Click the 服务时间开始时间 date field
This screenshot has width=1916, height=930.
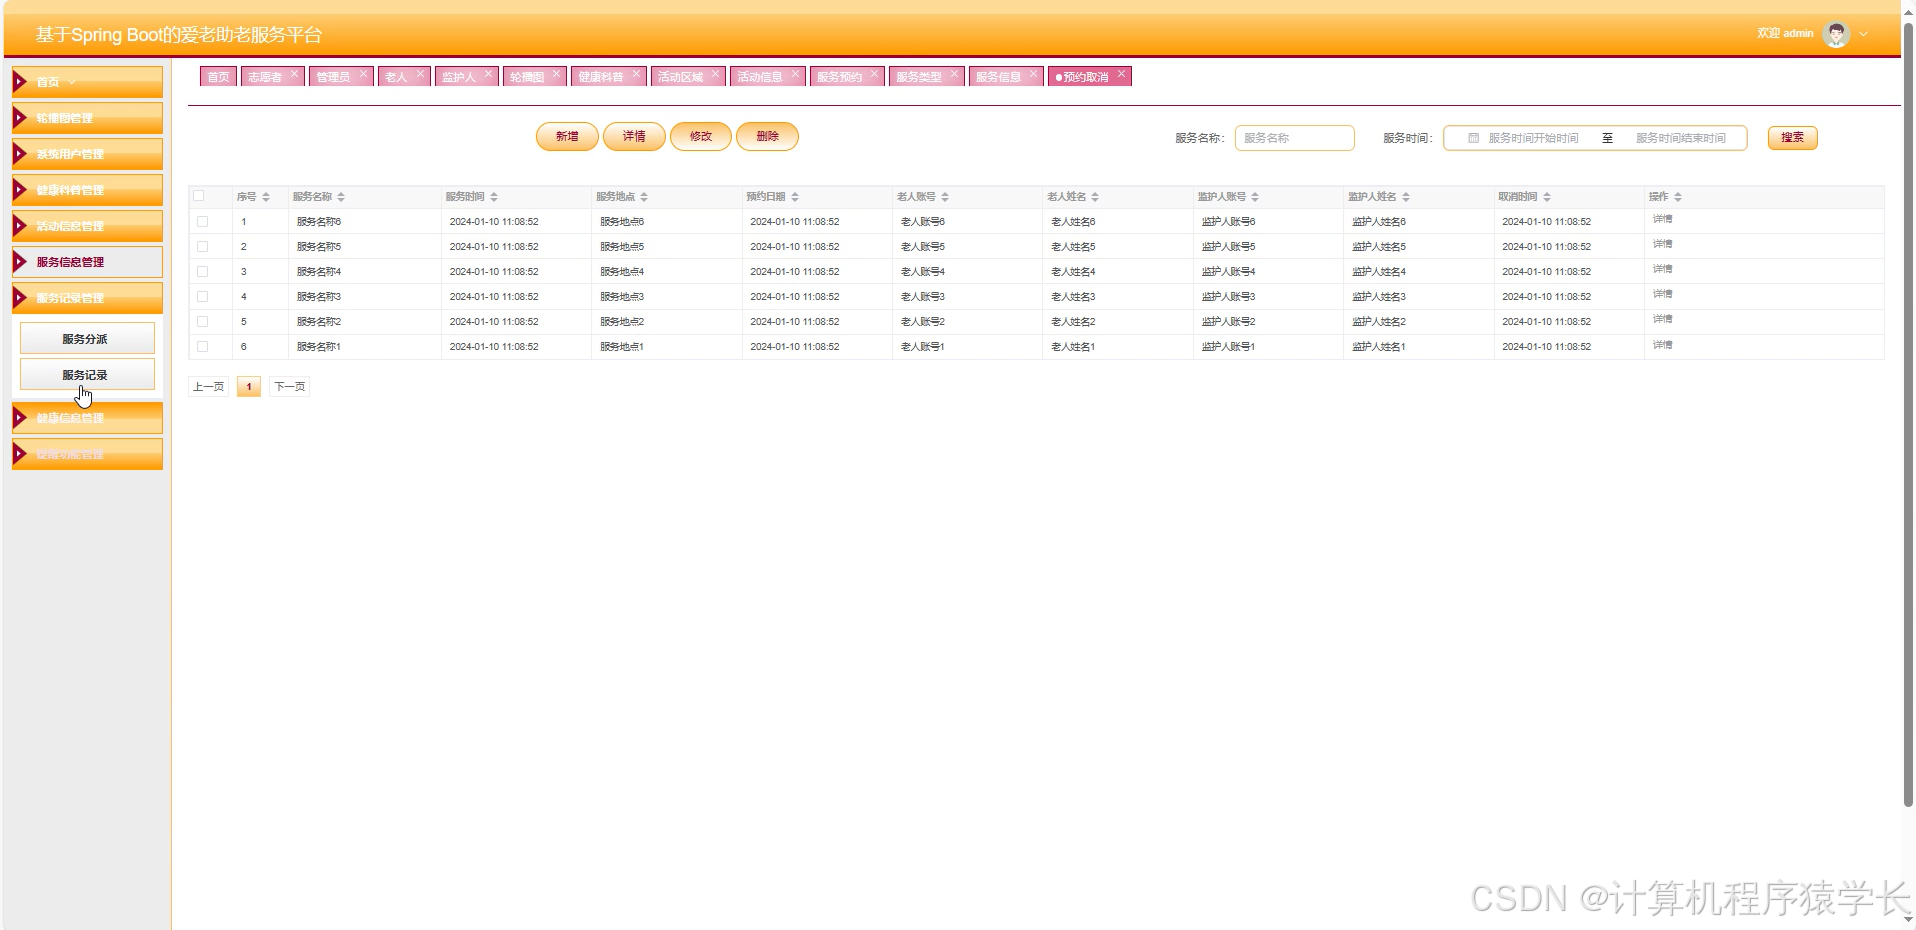[x=1533, y=138]
